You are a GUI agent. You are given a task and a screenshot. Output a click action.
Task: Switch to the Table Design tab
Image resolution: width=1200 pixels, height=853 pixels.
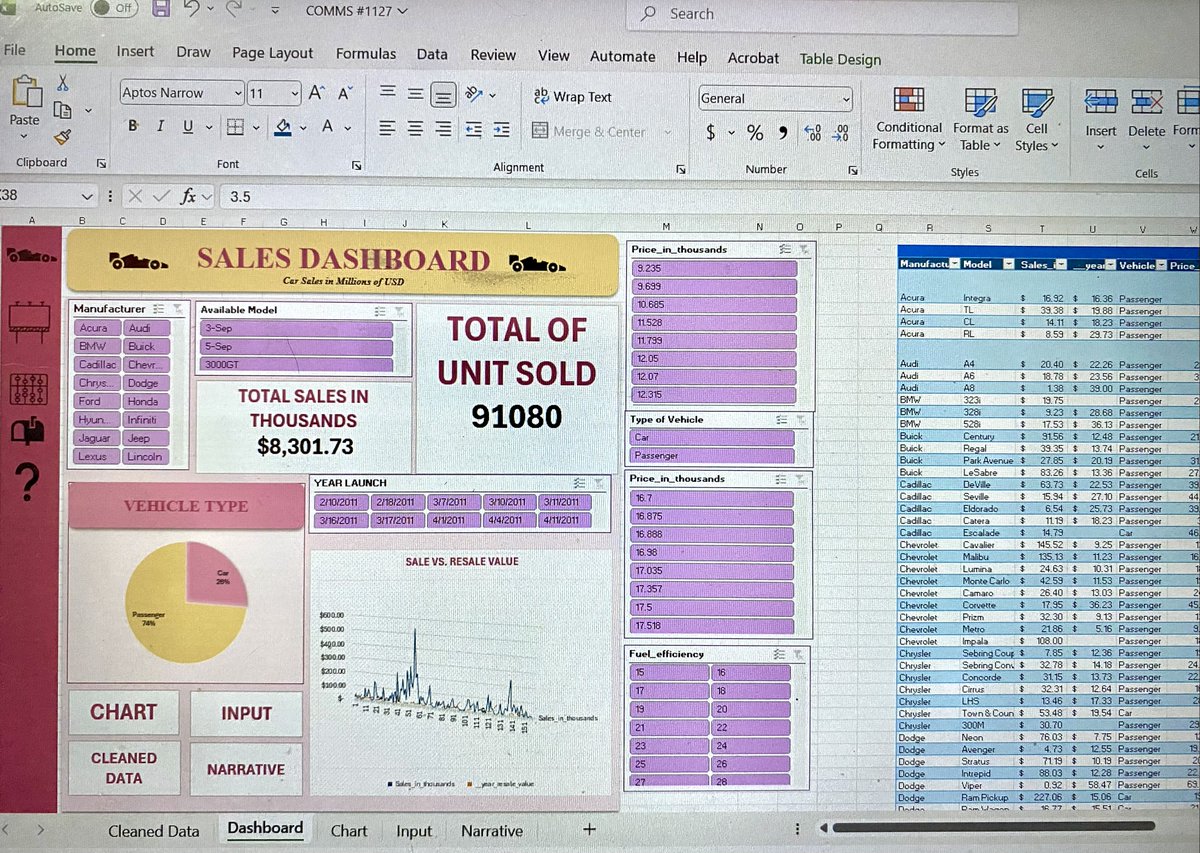click(x=840, y=59)
